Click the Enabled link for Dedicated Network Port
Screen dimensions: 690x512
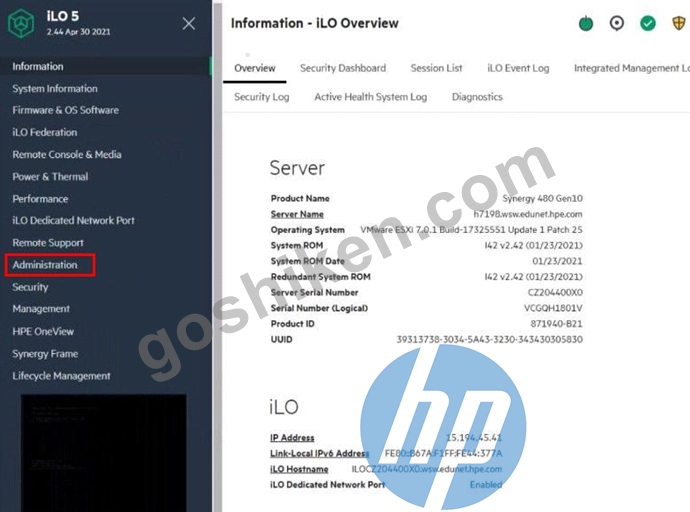click(x=486, y=485)
